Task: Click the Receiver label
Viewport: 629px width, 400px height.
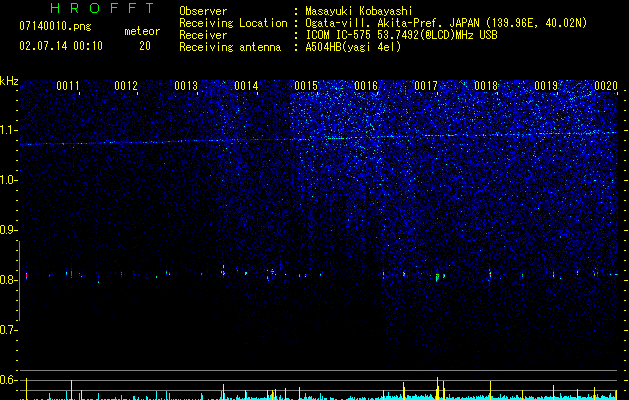Action: (x=203, y=35)
